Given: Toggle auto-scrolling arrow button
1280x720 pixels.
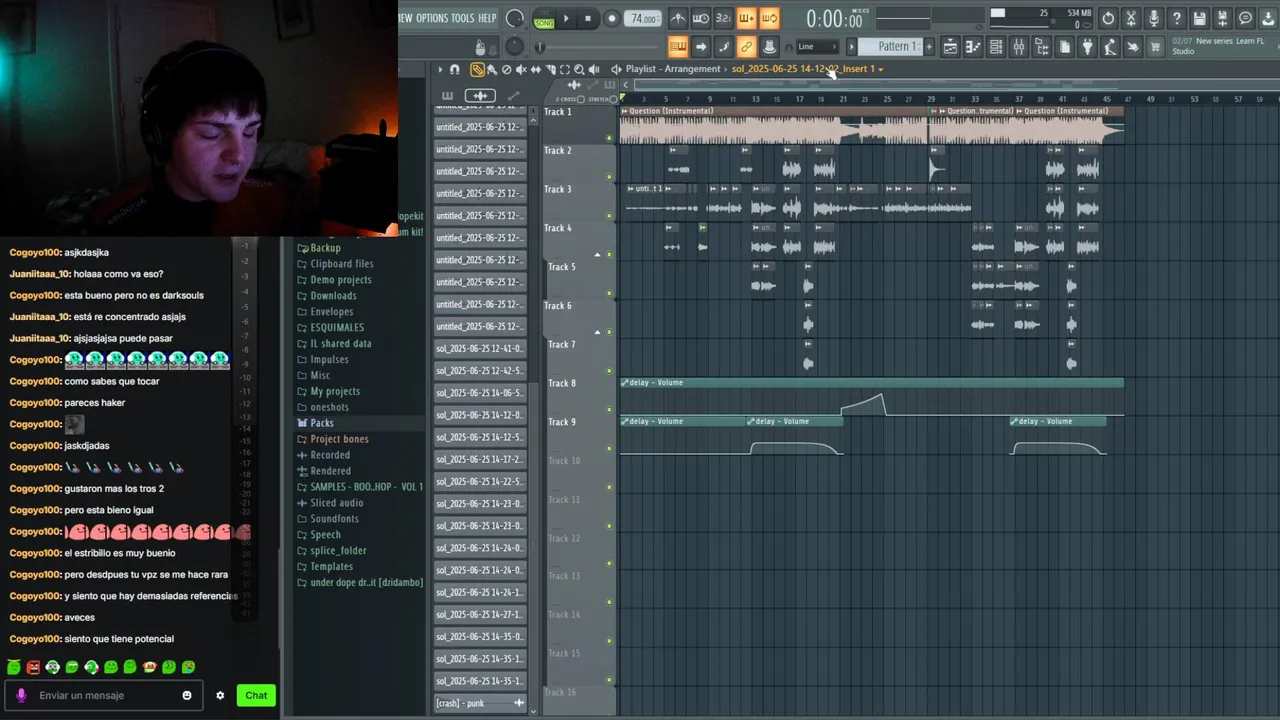Looking at the screenshot, I should [701, 46].
